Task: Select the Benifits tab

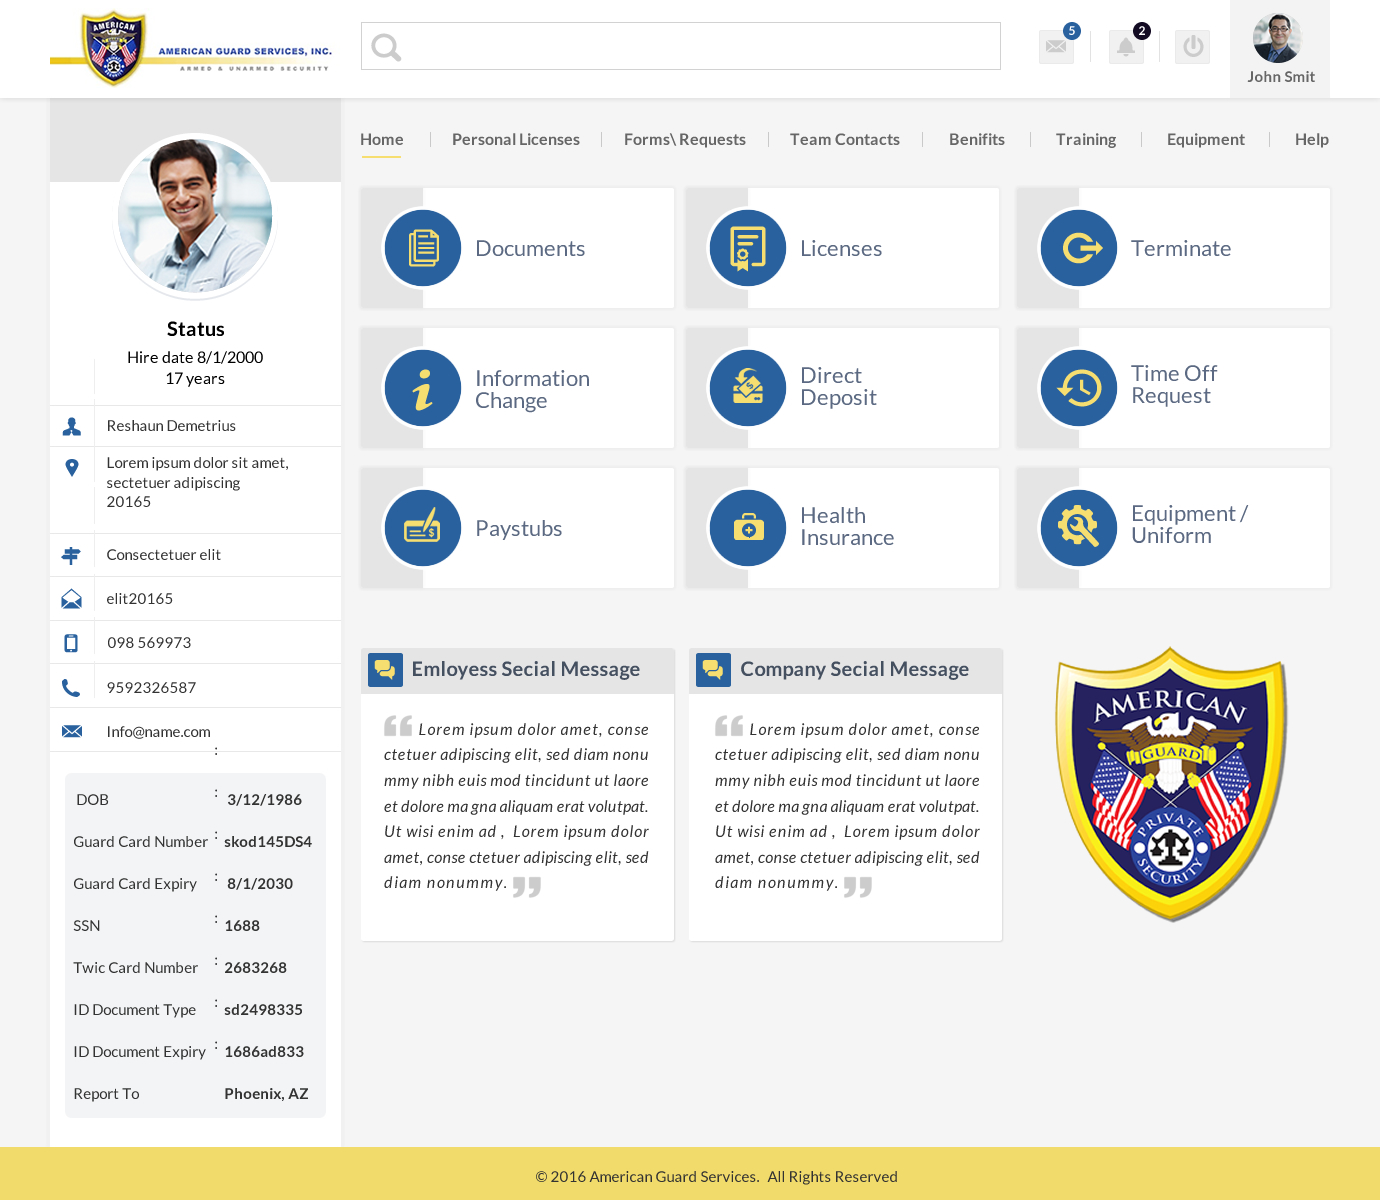Action: [x=977, y=140]
